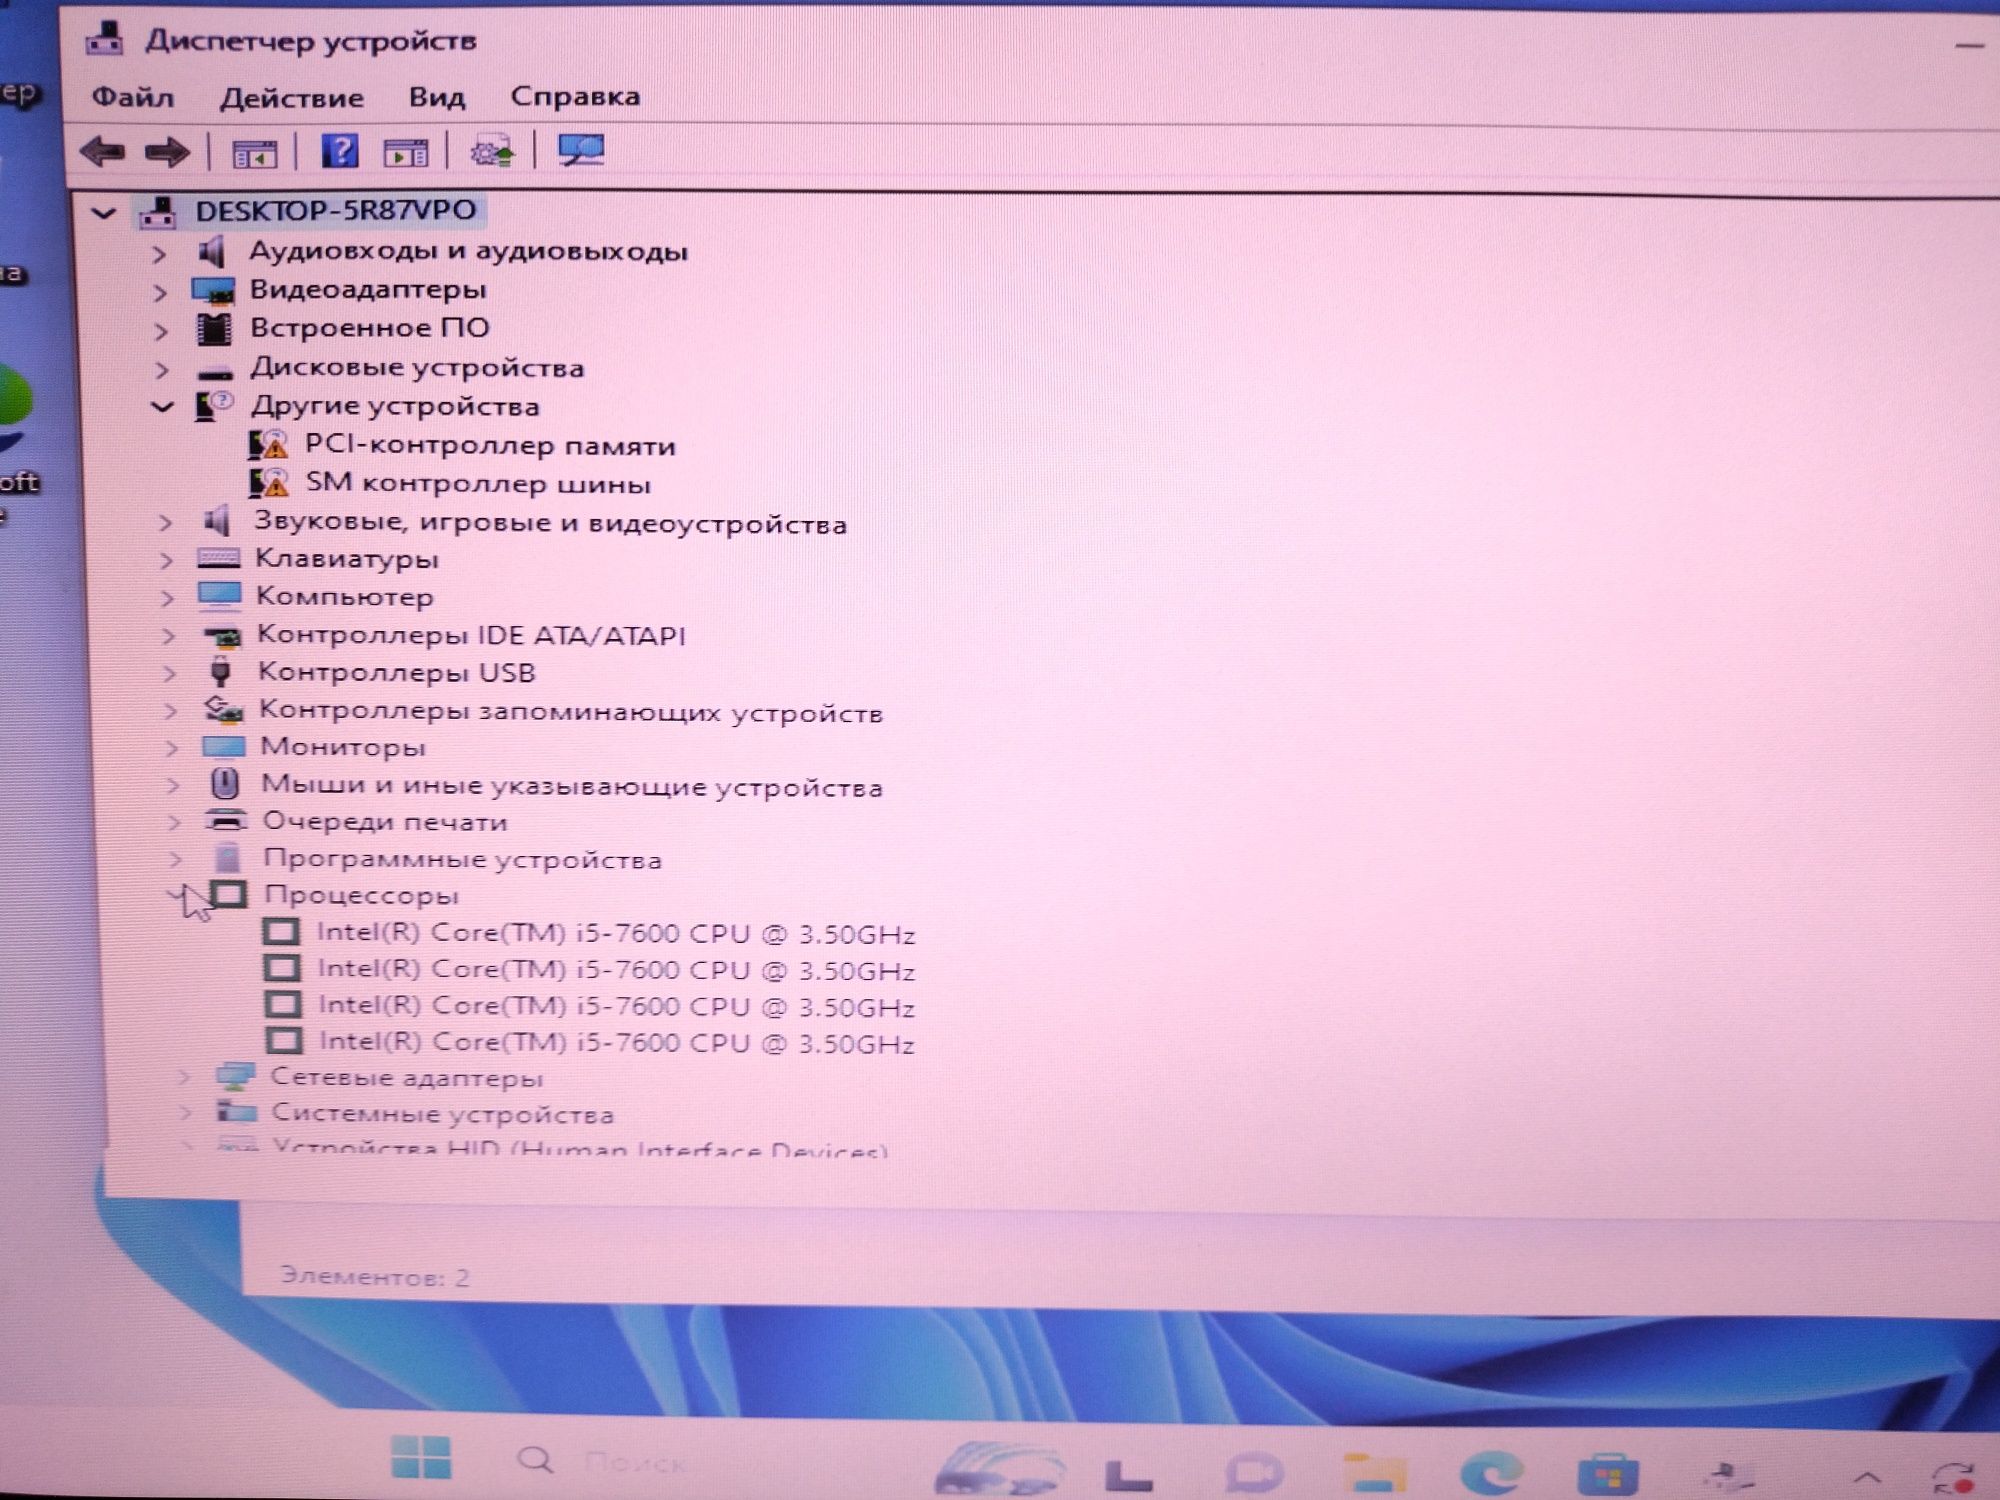Open the Help question-mark toolbar icon
This screenshot has height=1500, width=2000.
(x=340, y=151)
